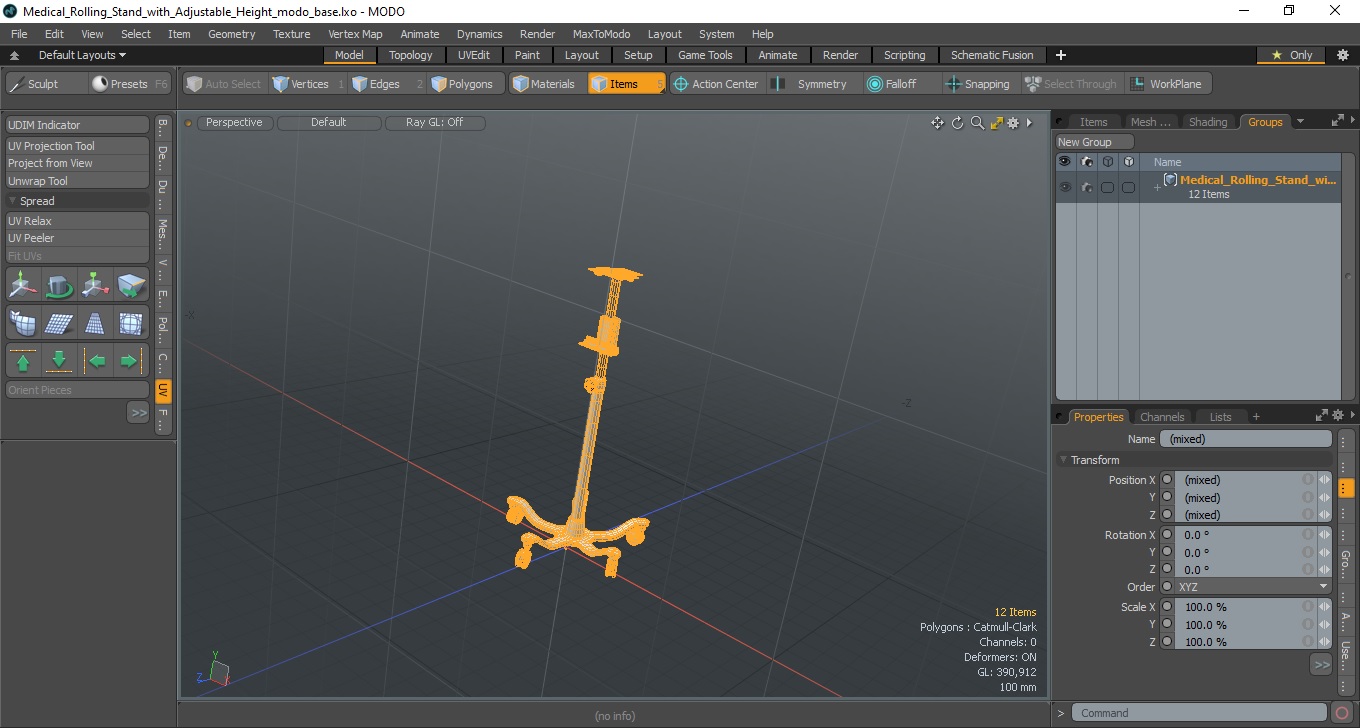
Task: Click the viewport maximize arrows icon
Action: pos(996,123)
